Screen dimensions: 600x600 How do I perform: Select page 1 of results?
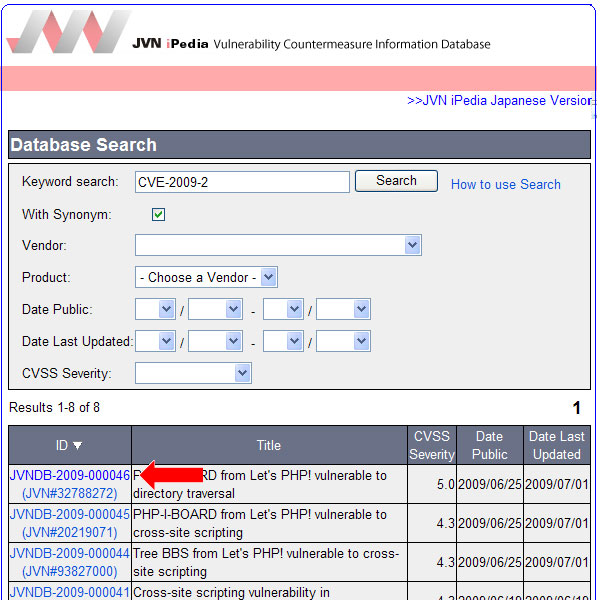(576, 408)
